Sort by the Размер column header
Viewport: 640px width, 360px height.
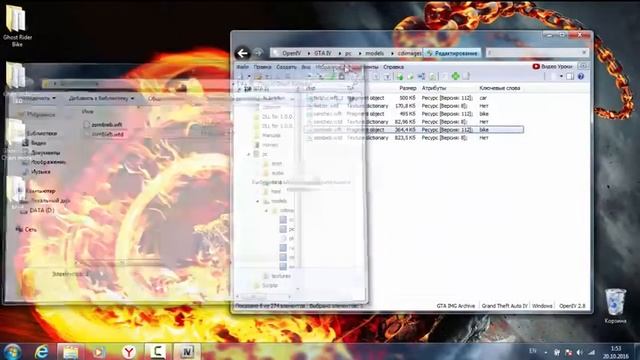click(x=407, y=88)
